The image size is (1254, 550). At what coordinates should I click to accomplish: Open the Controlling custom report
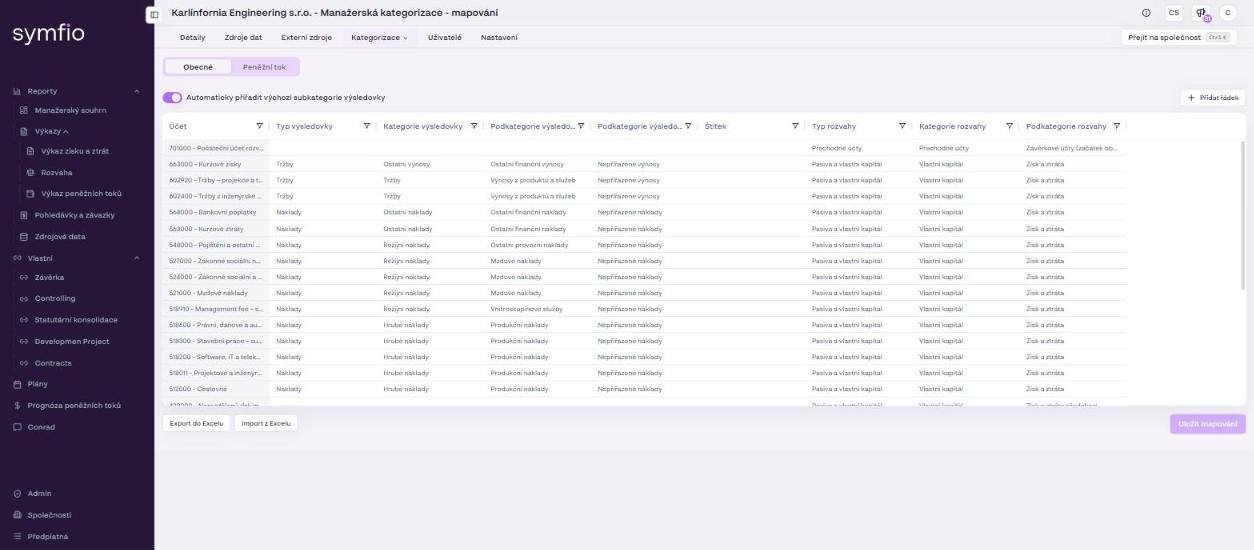point(55,298)
